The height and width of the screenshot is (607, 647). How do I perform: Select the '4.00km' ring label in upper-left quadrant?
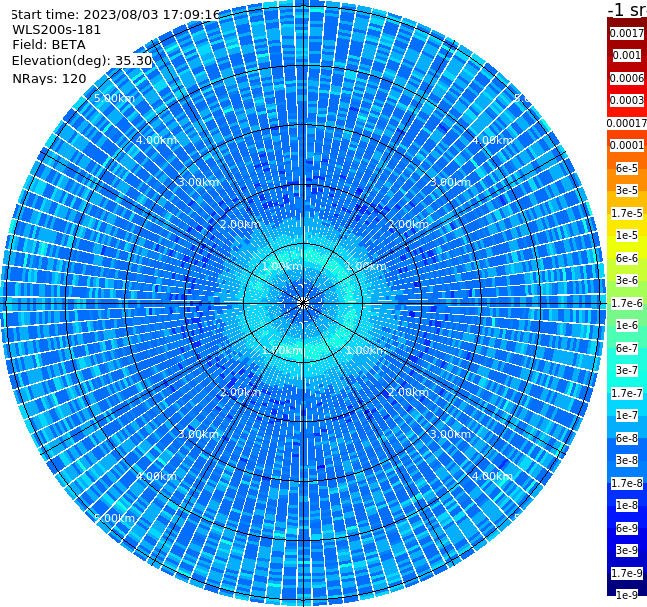pos(156,140)
